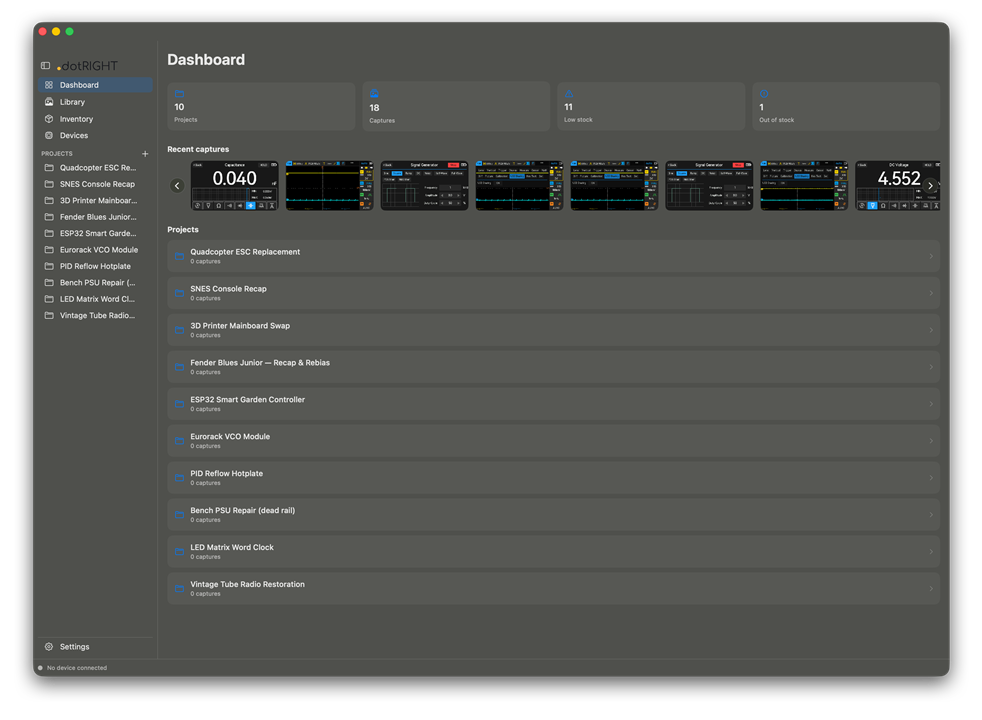Expand chevron on LED Matrix Word Clock row
The image size is (982, 720).
[x=931, y=552]
